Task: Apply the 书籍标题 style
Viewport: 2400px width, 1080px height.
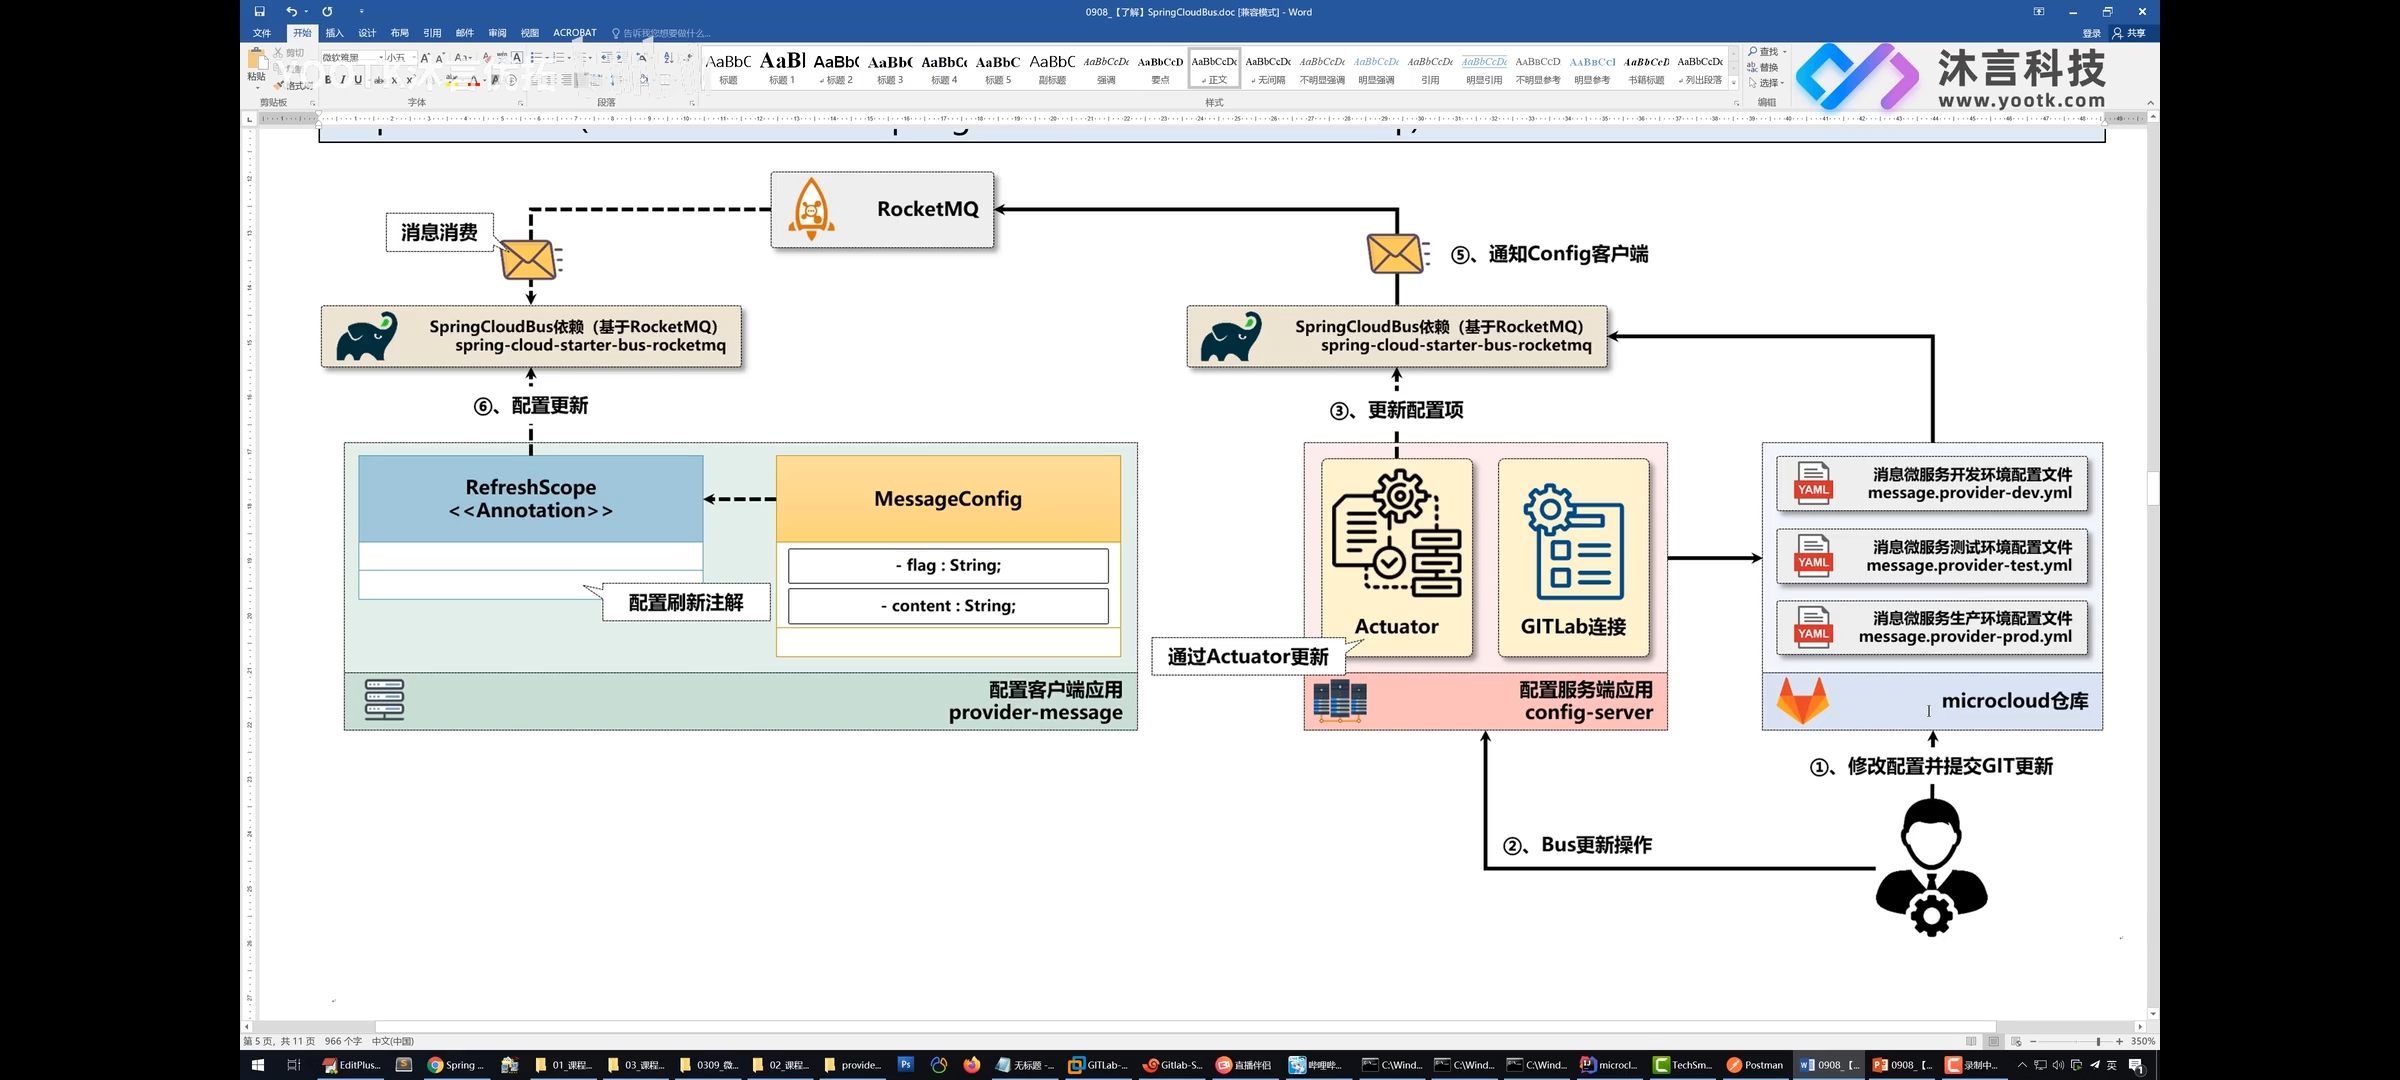Action: 1646,68
